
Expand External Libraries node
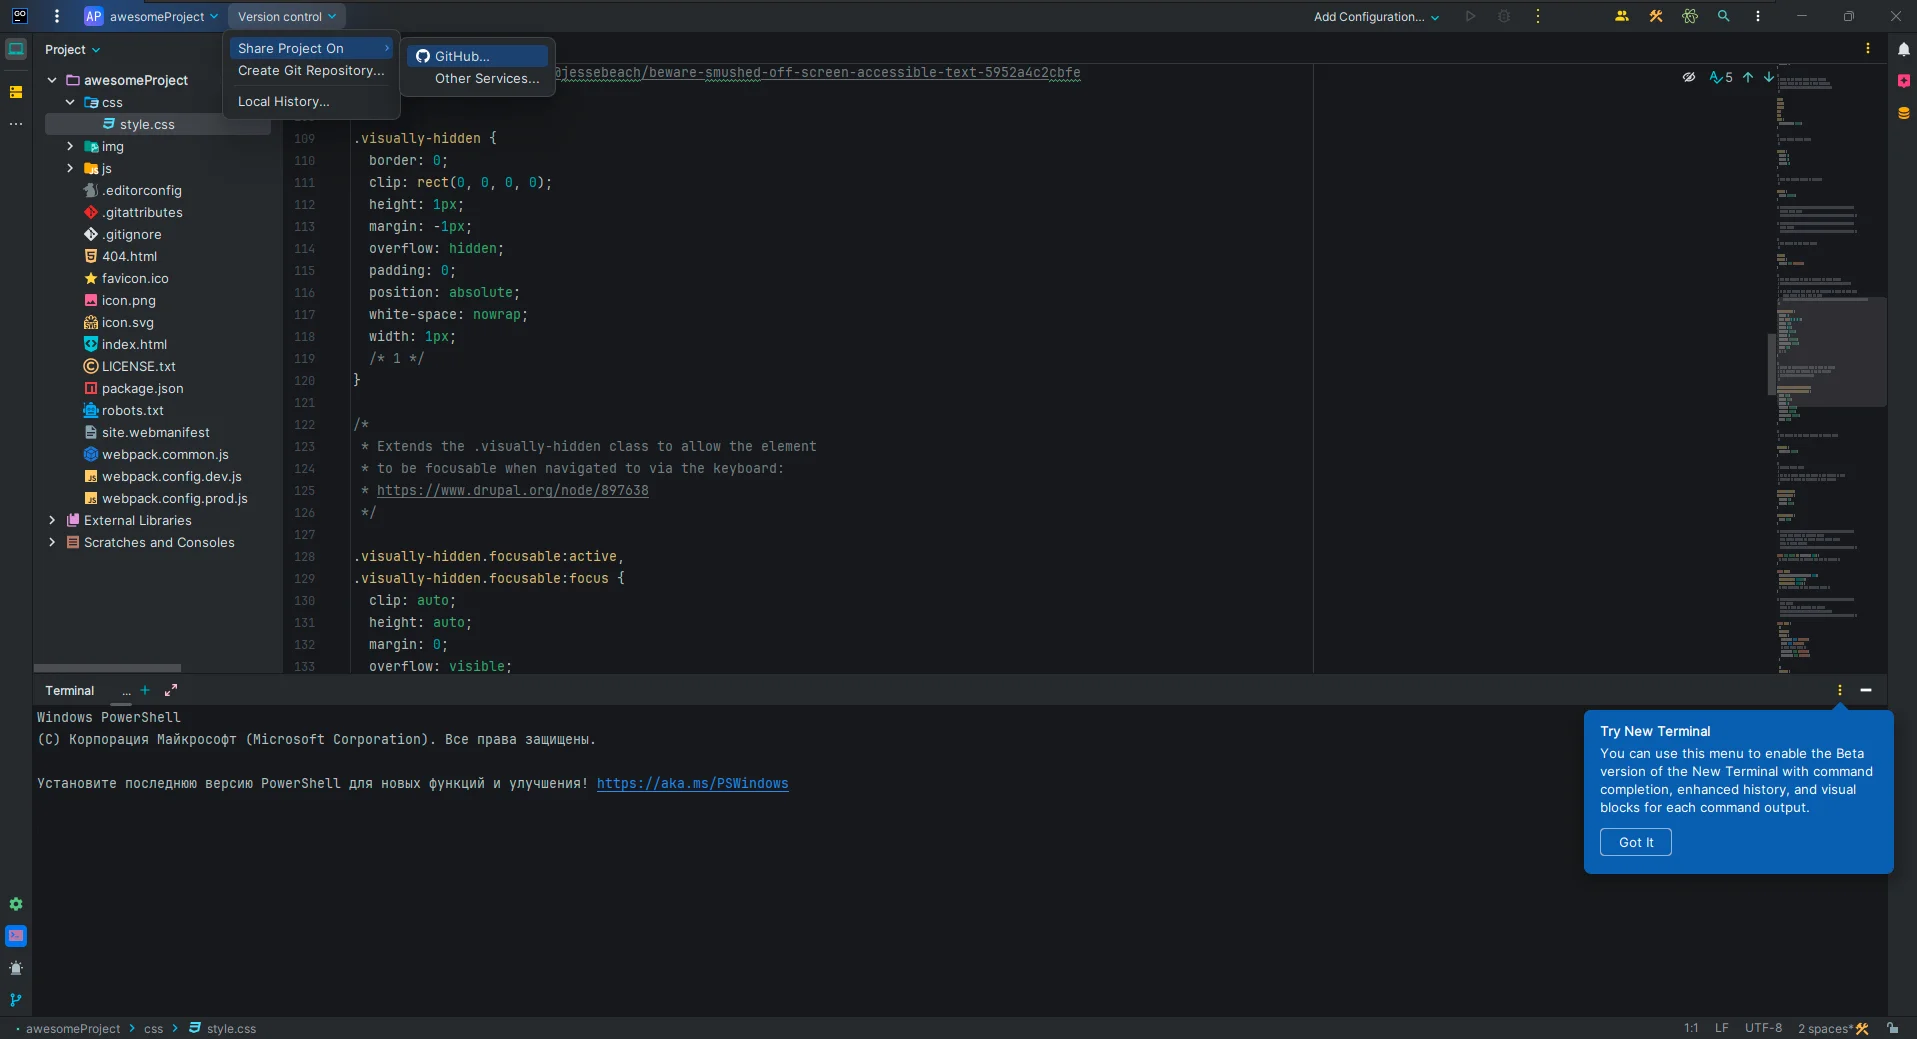point(52,520)
